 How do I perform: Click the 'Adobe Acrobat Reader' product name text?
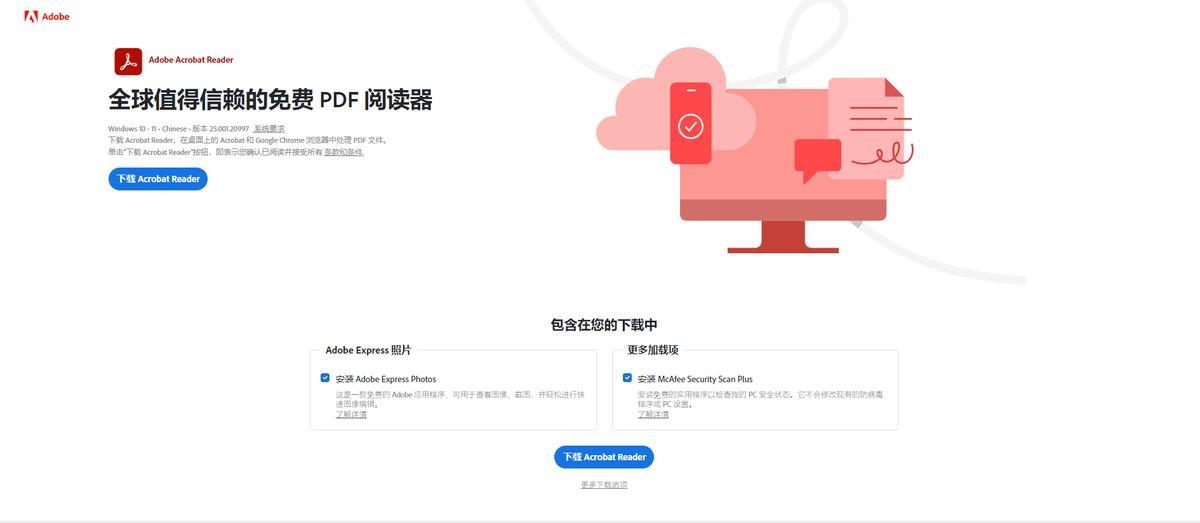[x=191, y=60]
